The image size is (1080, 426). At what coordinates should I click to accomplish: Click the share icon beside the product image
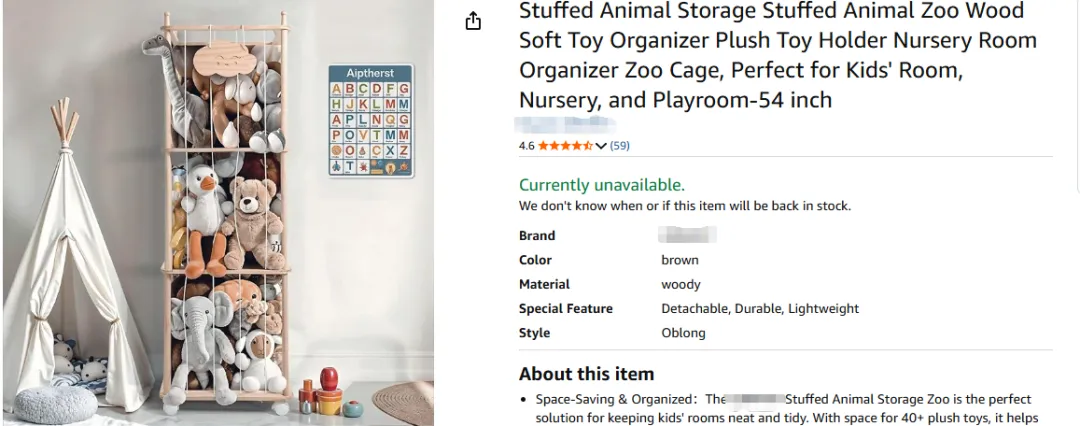(474, 22)
